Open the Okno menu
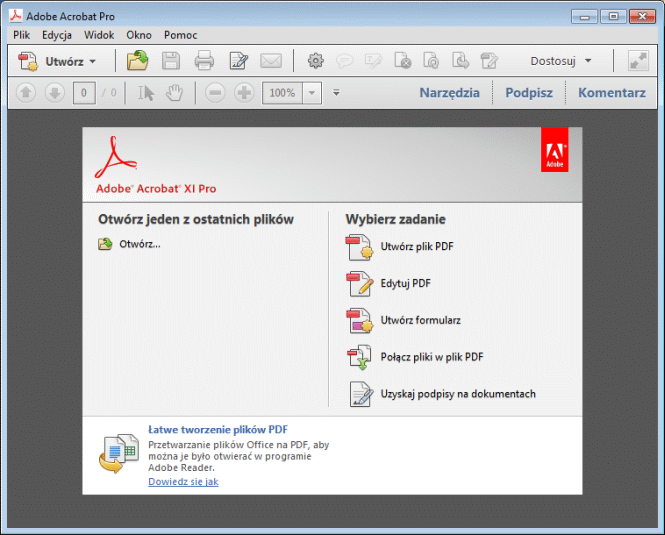 tap(139, 35)
